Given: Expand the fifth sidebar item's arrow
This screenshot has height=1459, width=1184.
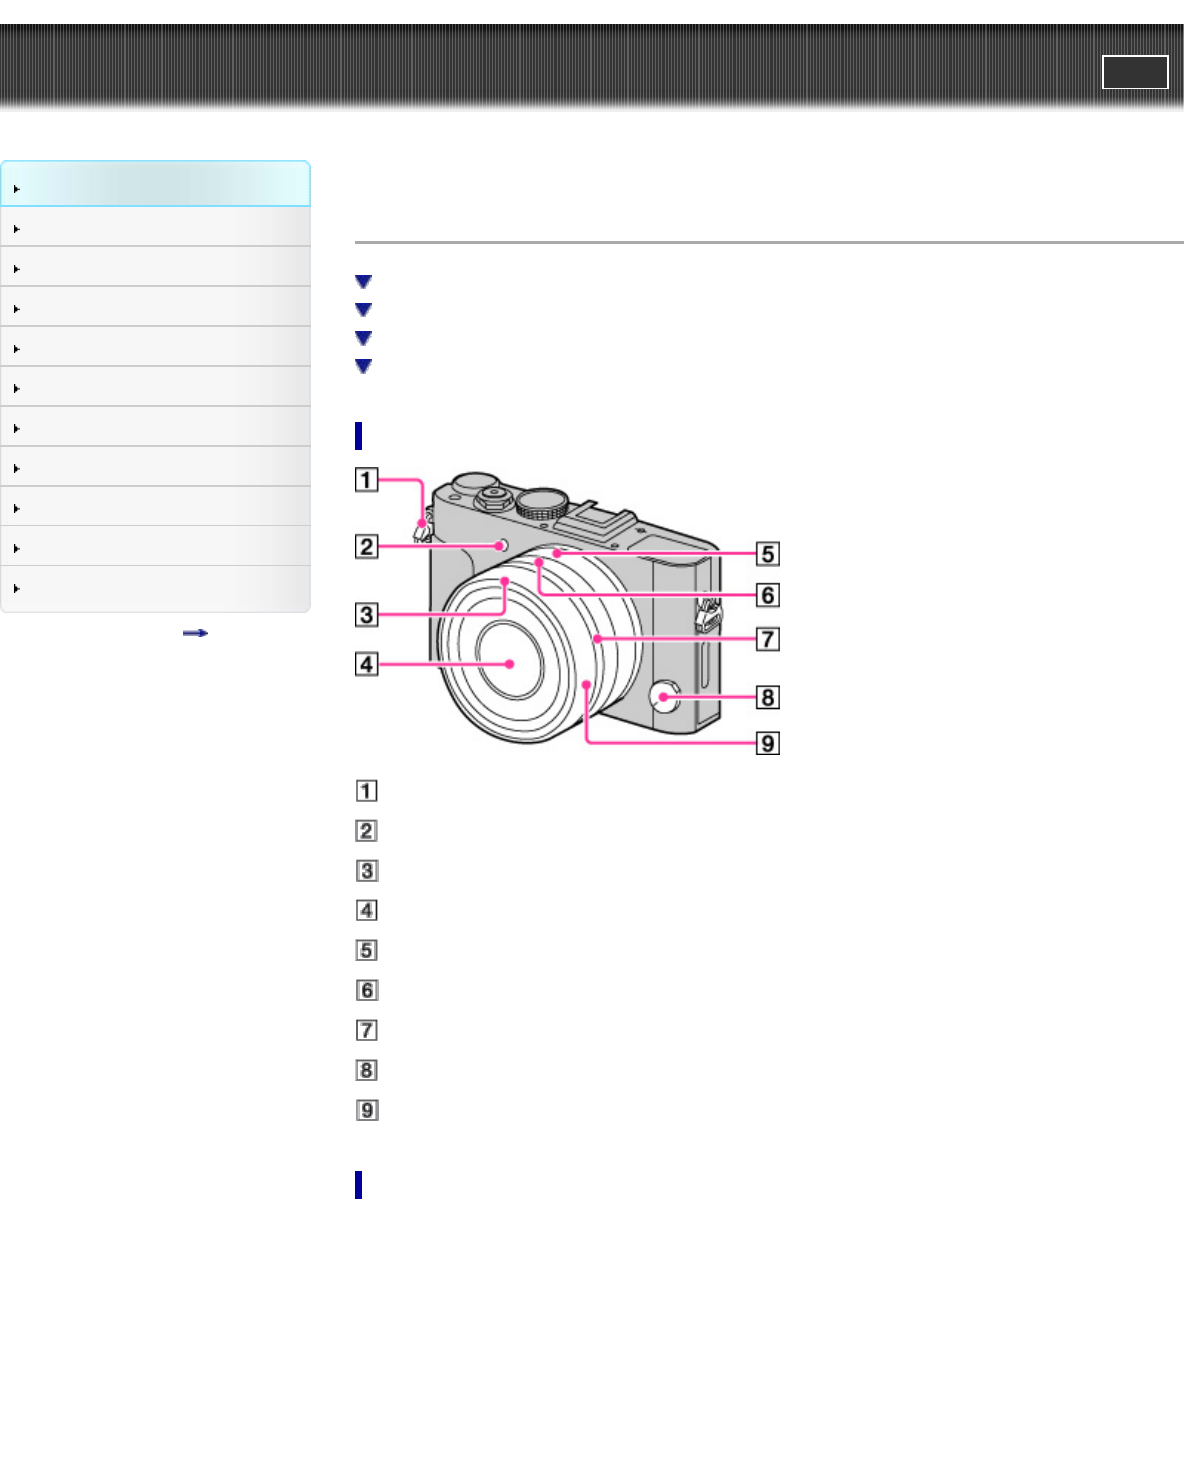Looking at the screenshot, I should pos(16,349).
